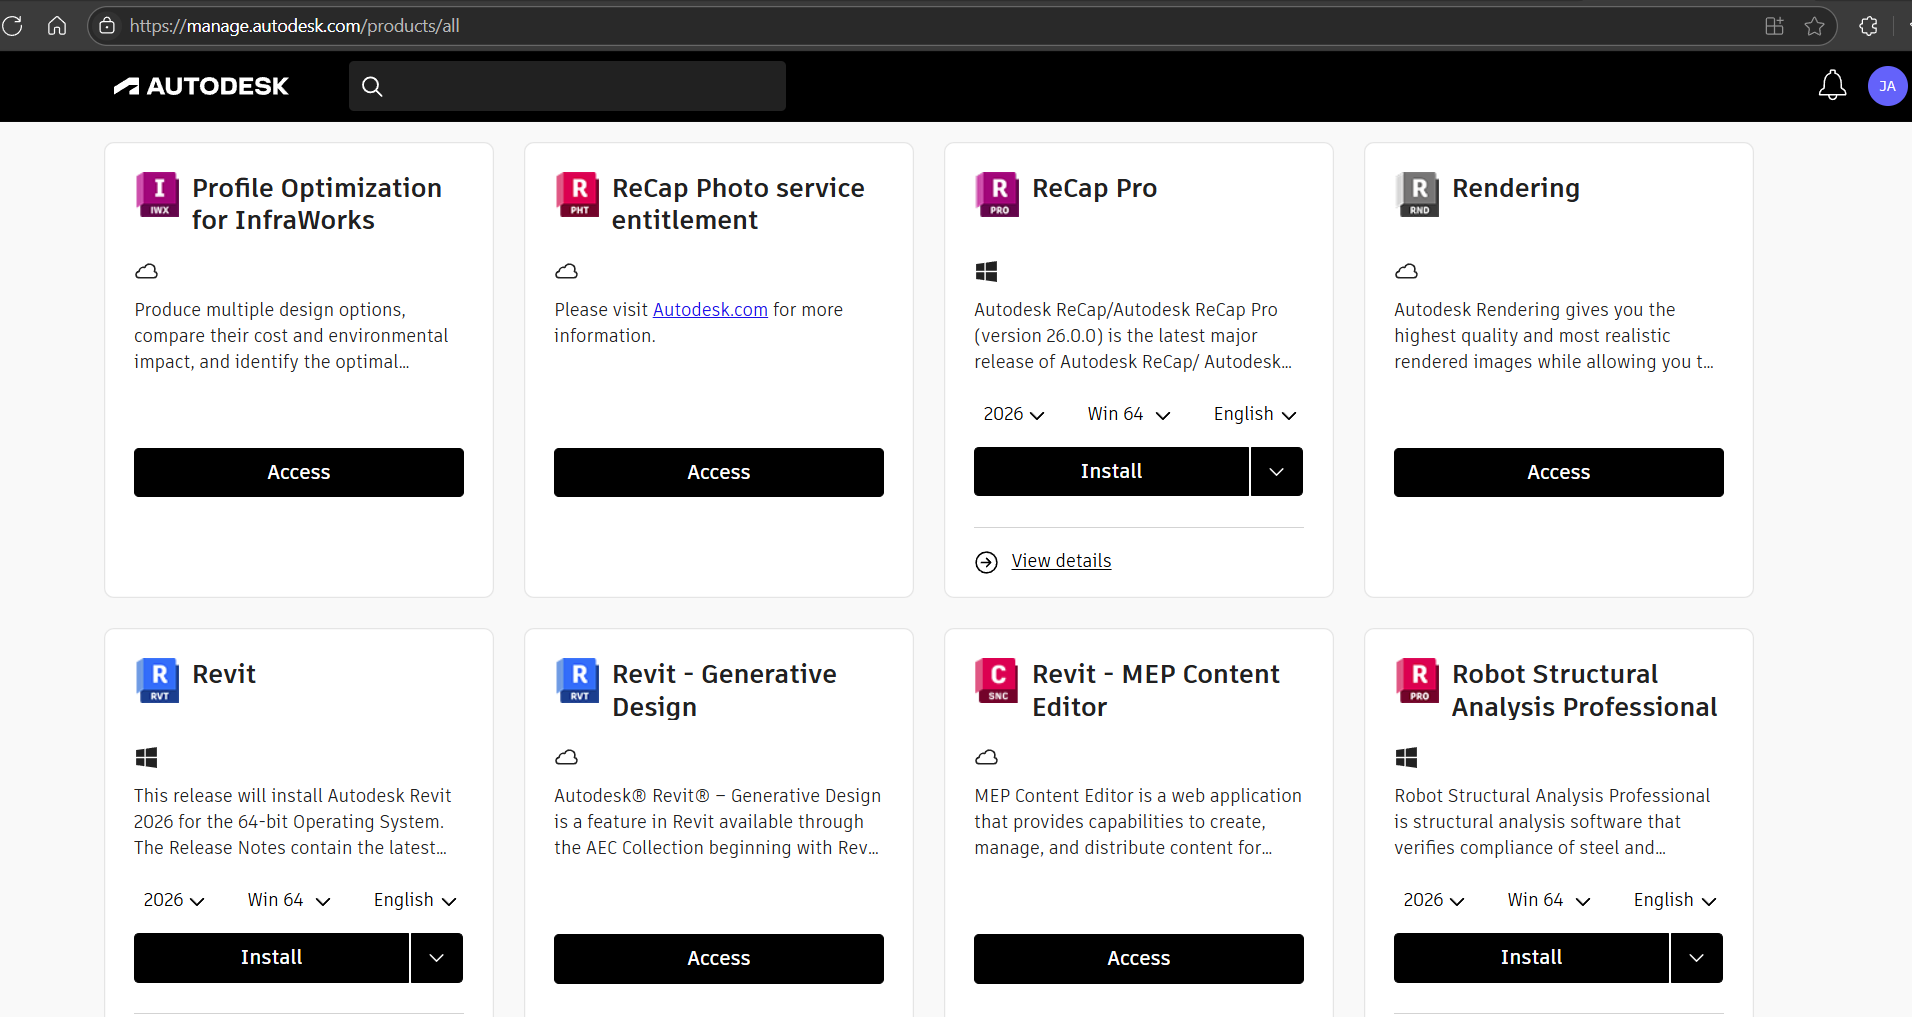Click cloud icon on Profile Optimization card
Viewport: 1912px width, 1017px height.
pos(146,271)
